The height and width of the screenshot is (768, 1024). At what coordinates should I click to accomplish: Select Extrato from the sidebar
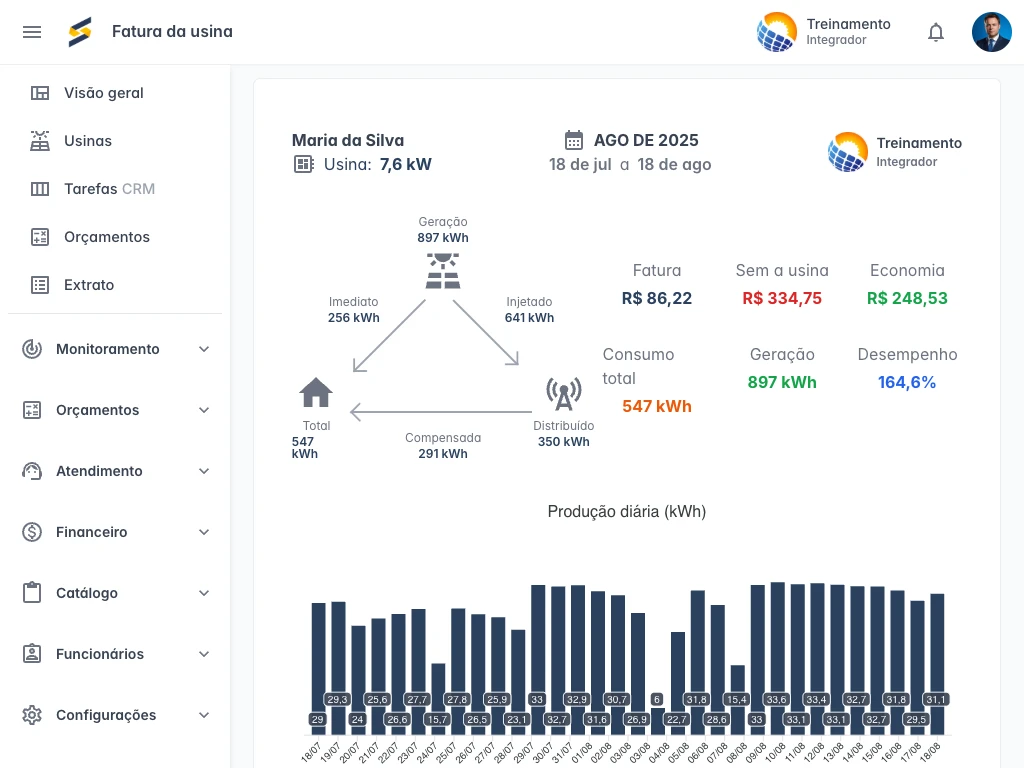(x=89, y=285)
